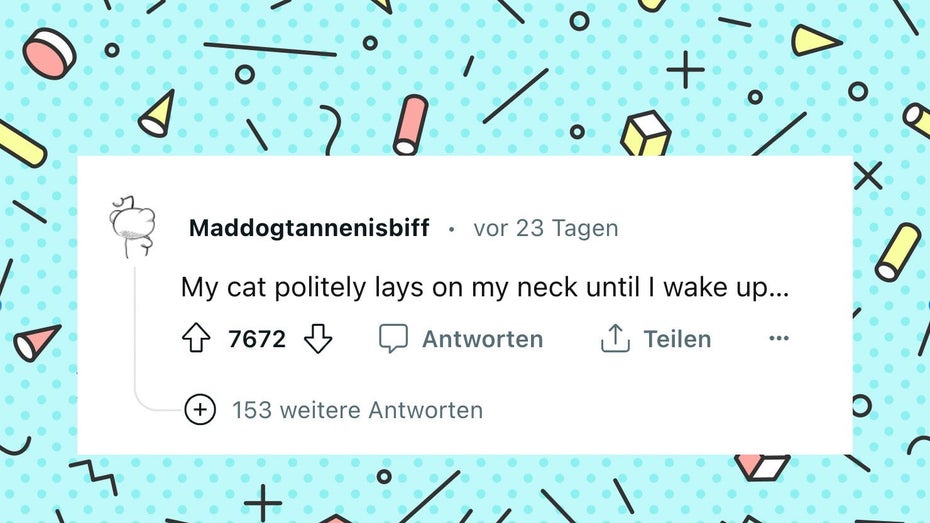Open the Maddogtannenisbiff user profile
Screen dimensions: 930x523
[309, 228]
